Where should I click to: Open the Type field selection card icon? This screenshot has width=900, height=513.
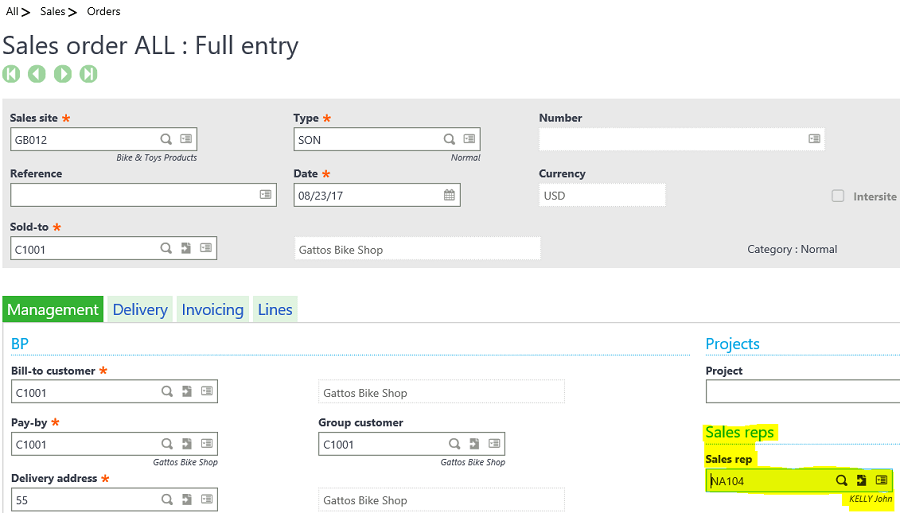tap(470, 139)
